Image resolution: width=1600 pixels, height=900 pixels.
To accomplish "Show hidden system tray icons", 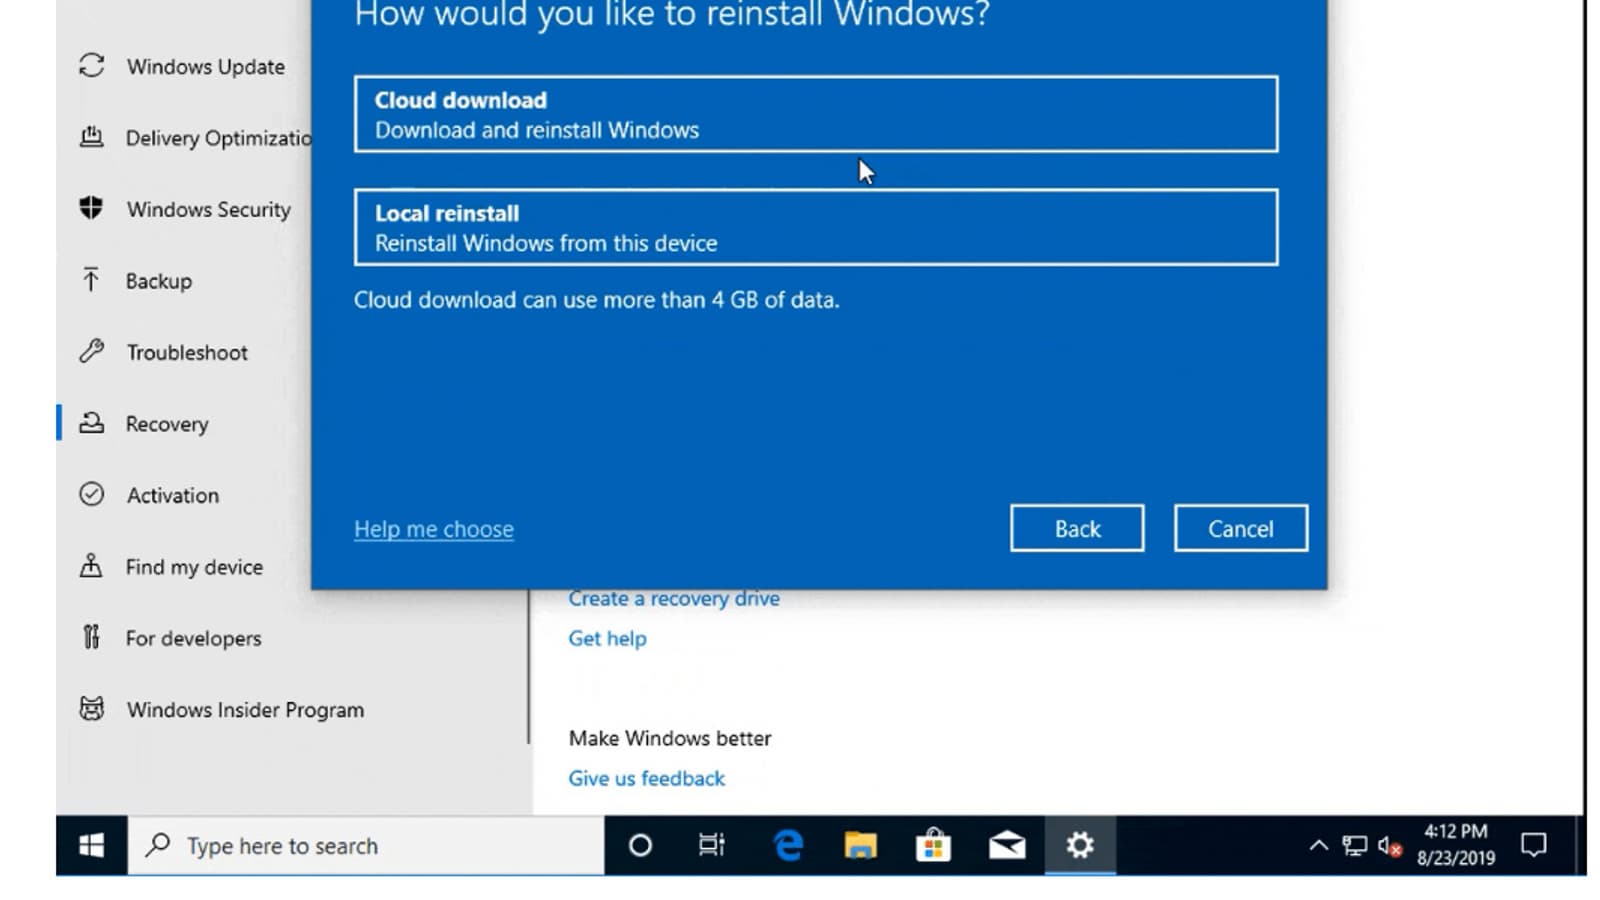I will point(1319,846).
